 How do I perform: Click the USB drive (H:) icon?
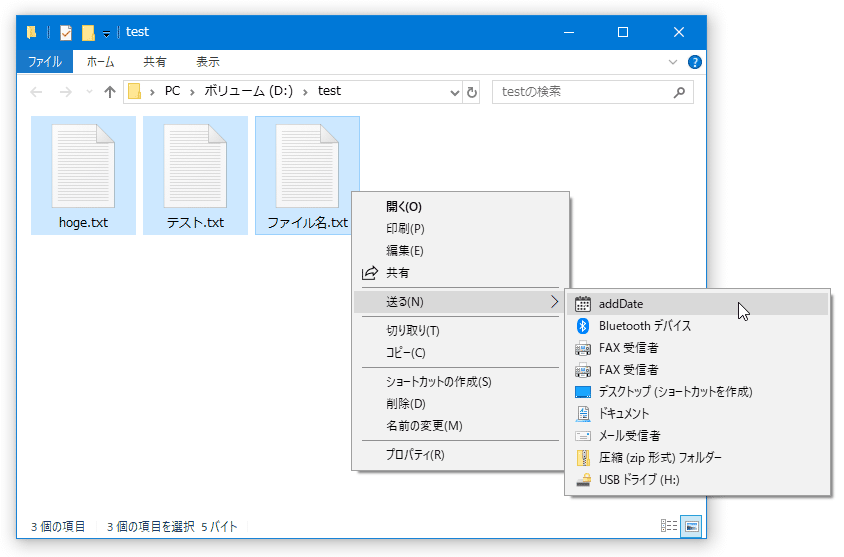tap(583, 480)
